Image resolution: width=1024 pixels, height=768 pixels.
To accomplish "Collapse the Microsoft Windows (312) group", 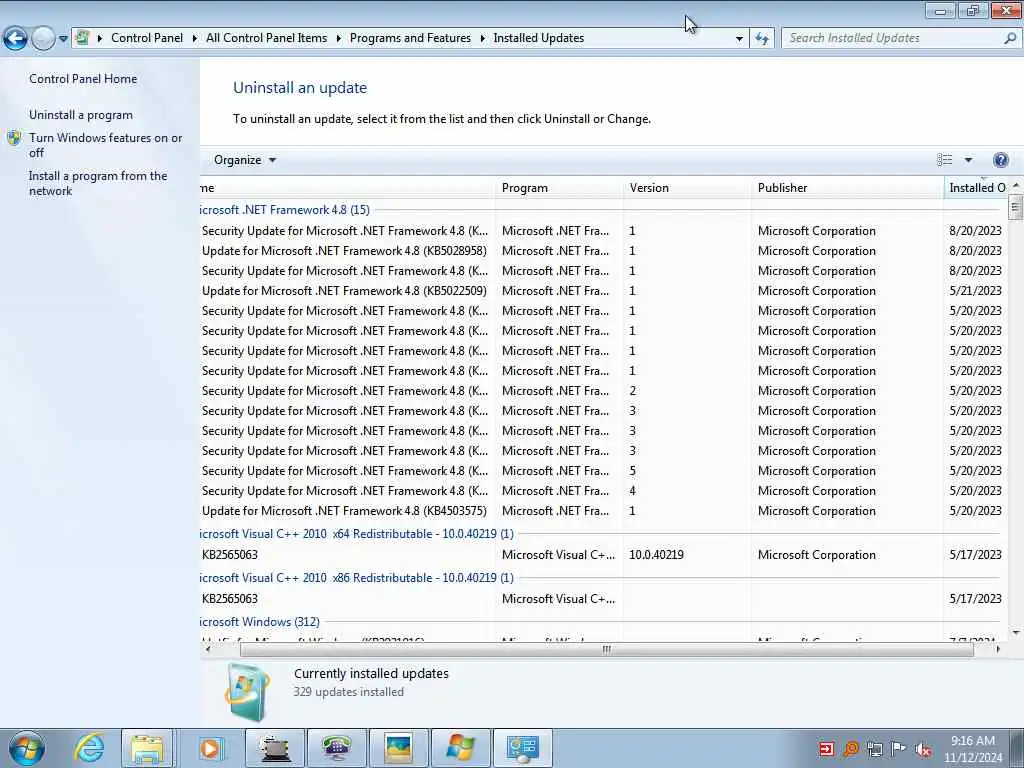I will (x=260, y=622).
